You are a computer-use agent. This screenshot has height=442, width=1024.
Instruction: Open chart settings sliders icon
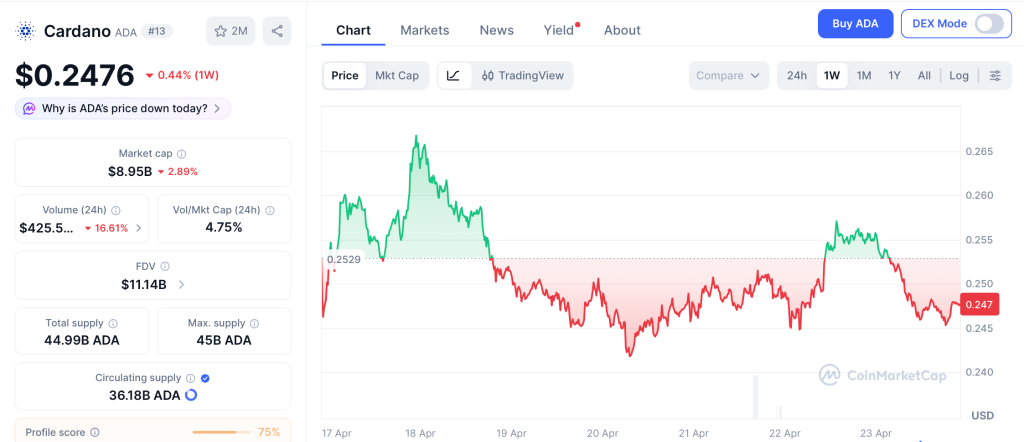pyautogui.click(x=995, y=76)
